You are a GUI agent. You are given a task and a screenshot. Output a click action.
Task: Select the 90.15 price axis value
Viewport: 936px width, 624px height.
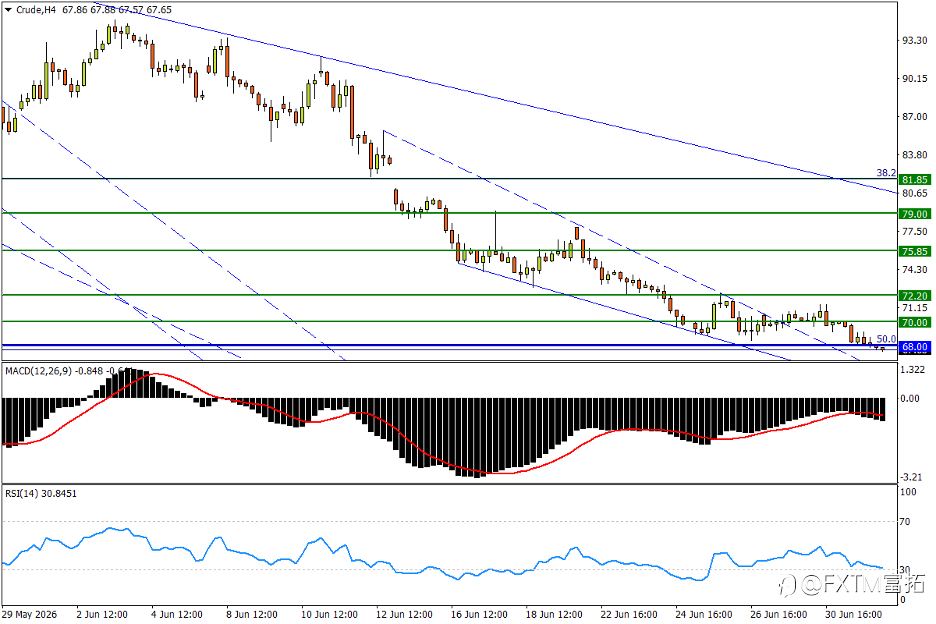point(915,79)
